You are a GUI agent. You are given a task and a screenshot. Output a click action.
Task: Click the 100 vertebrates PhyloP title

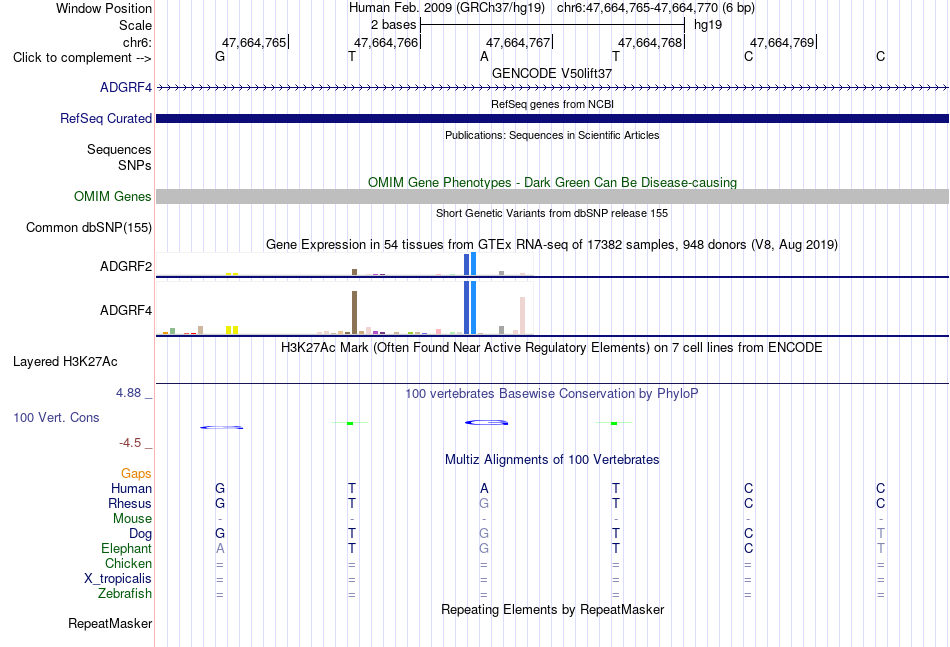[x=552, y=394]
